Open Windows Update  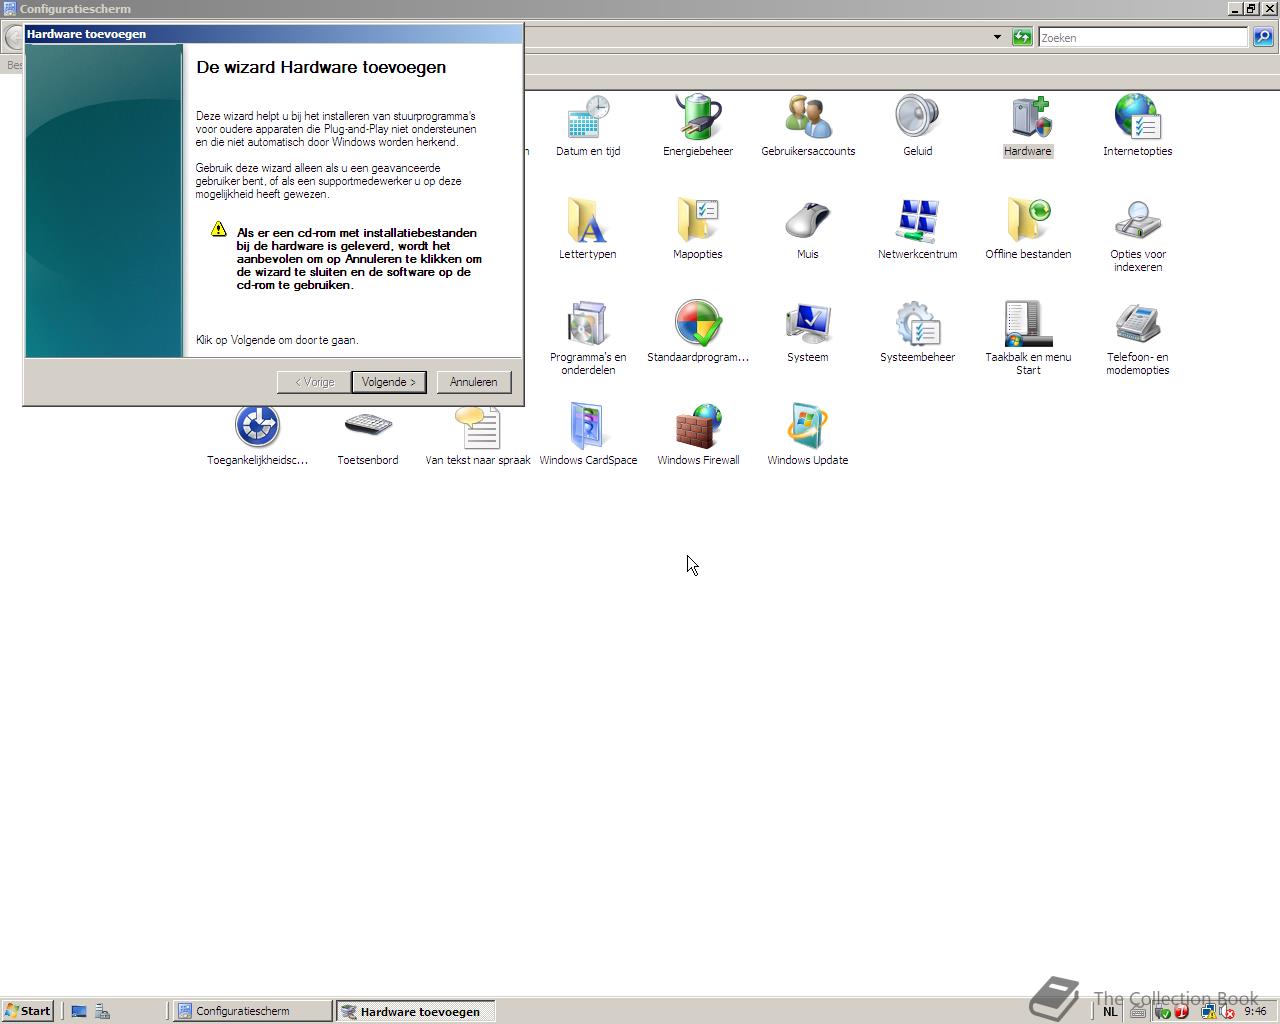point(808,435)
